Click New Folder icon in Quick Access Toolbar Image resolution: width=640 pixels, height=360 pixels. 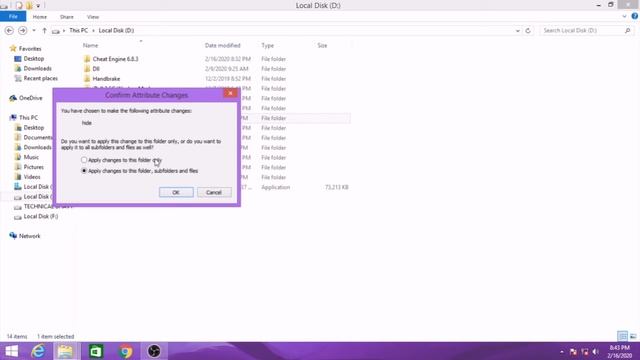point(29,6)
